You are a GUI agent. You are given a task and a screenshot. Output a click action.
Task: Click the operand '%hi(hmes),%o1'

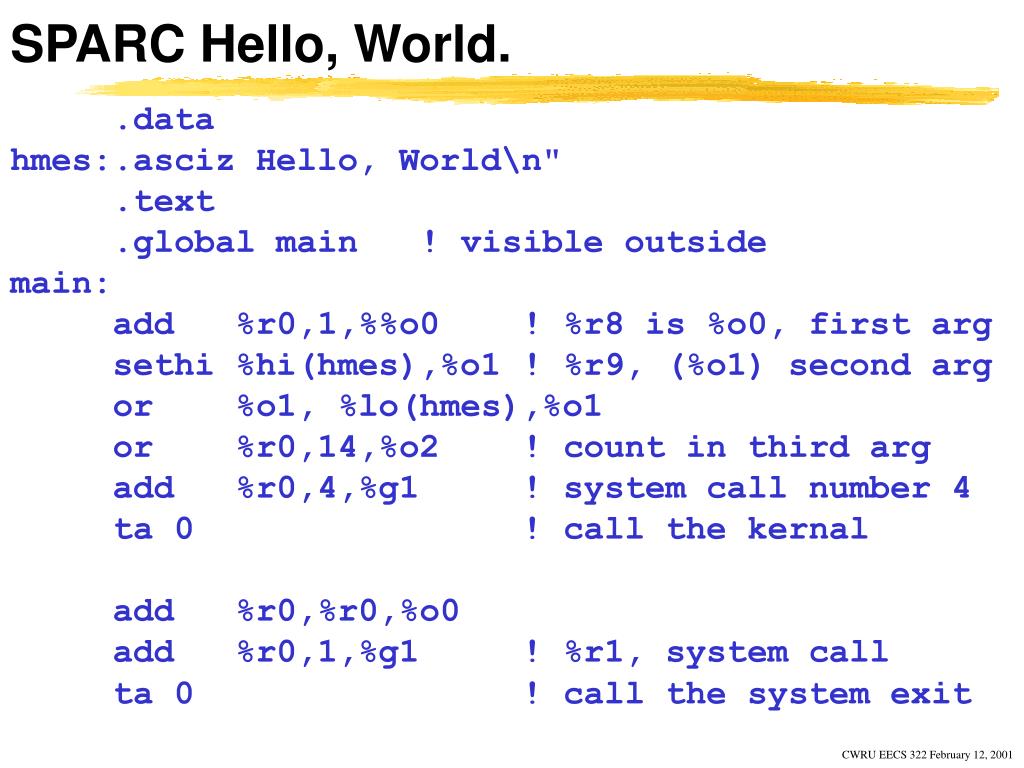(x=368, y=366)
